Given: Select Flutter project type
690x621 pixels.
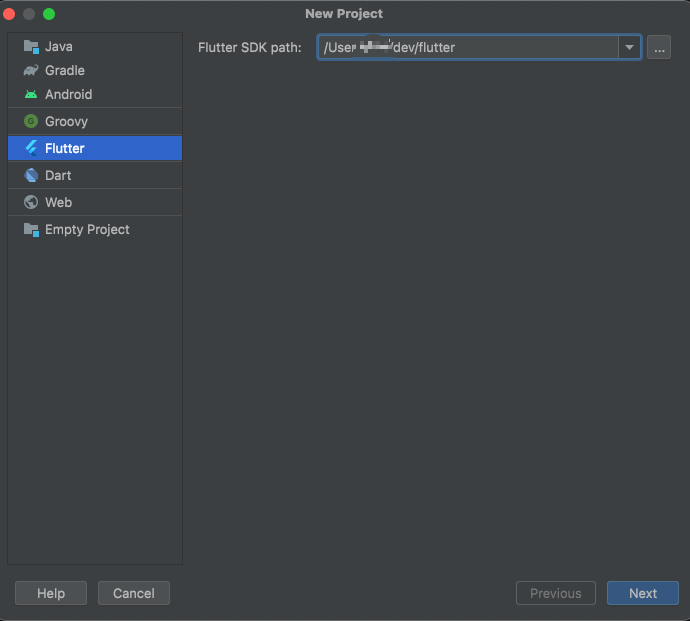Looking at the screenshot, I should (x=95, y=148).
